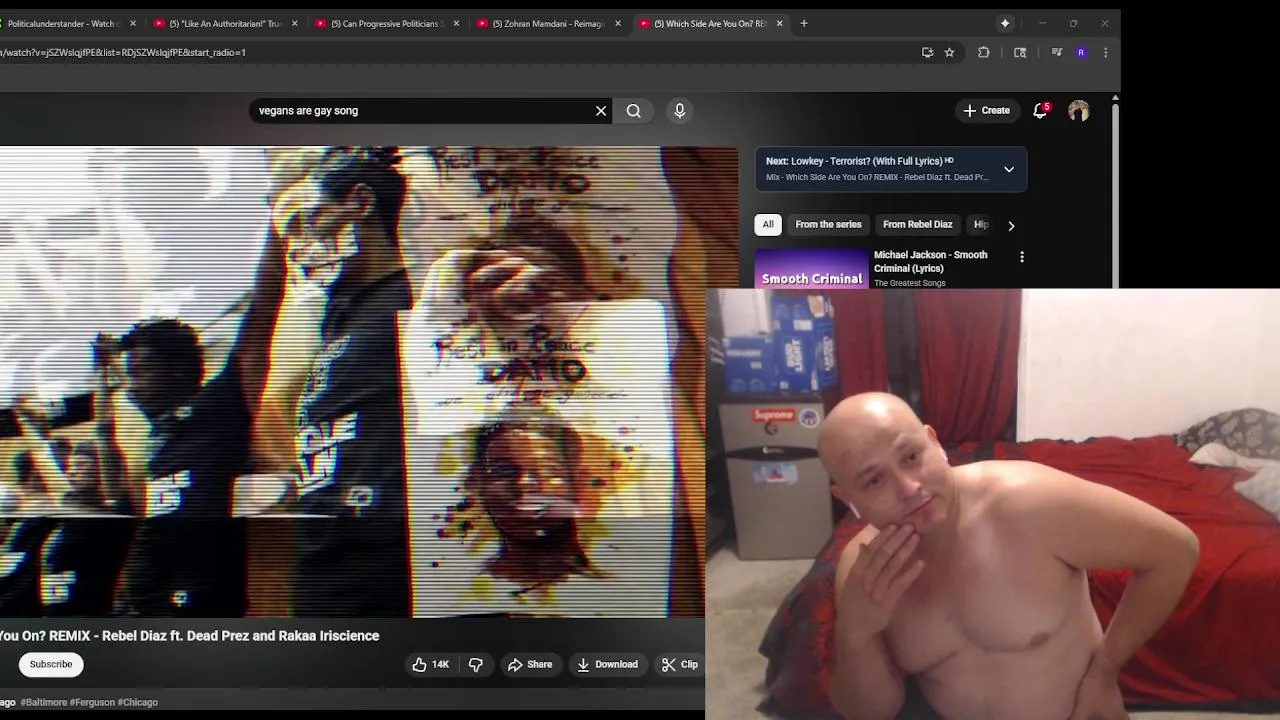Select the From the series chip
This screenshot has height=720, width=1280.
tap(828, 225)
